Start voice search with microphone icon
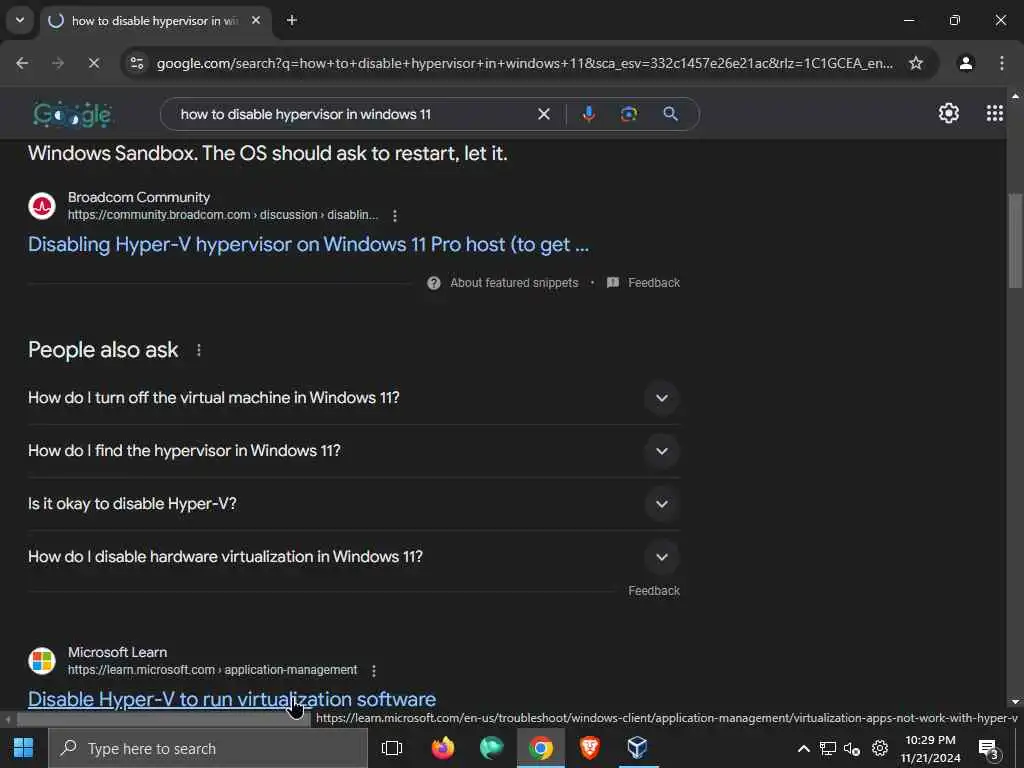The width and height of the screenshot is (1024, 768). point(588,114)
